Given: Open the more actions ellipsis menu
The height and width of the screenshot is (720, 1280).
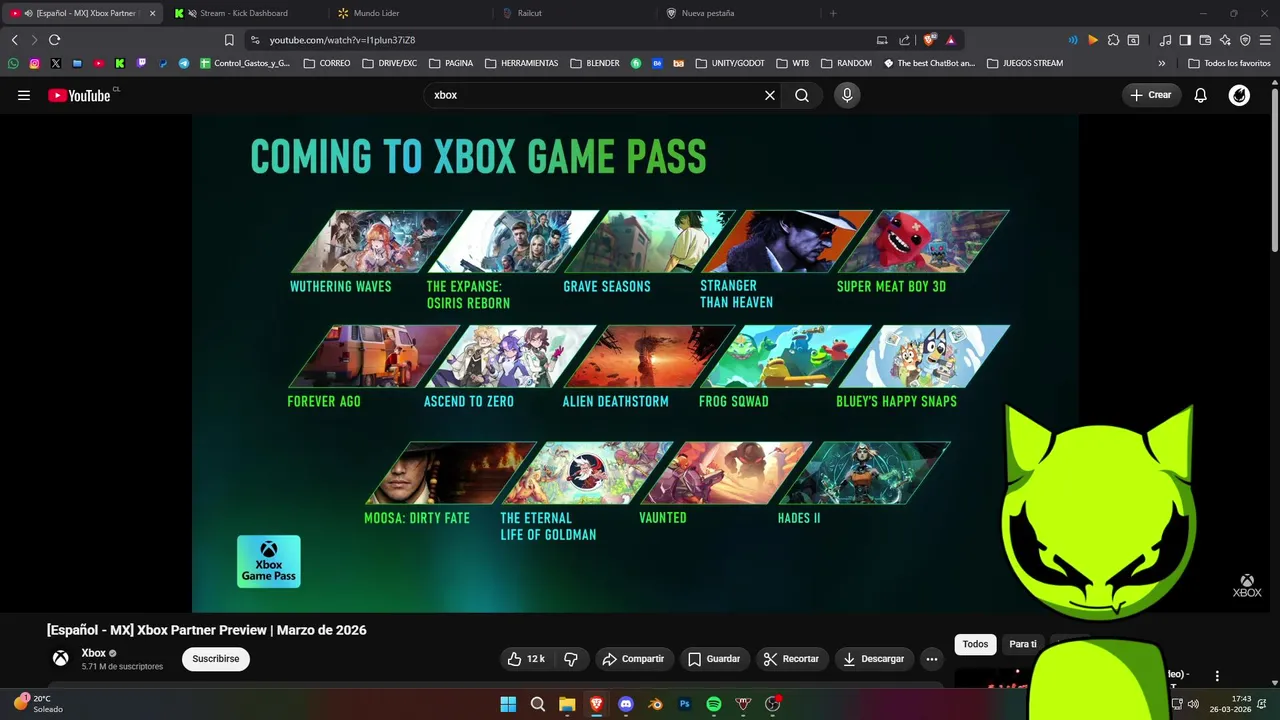Looking at the screenshot, I should 932,659.
